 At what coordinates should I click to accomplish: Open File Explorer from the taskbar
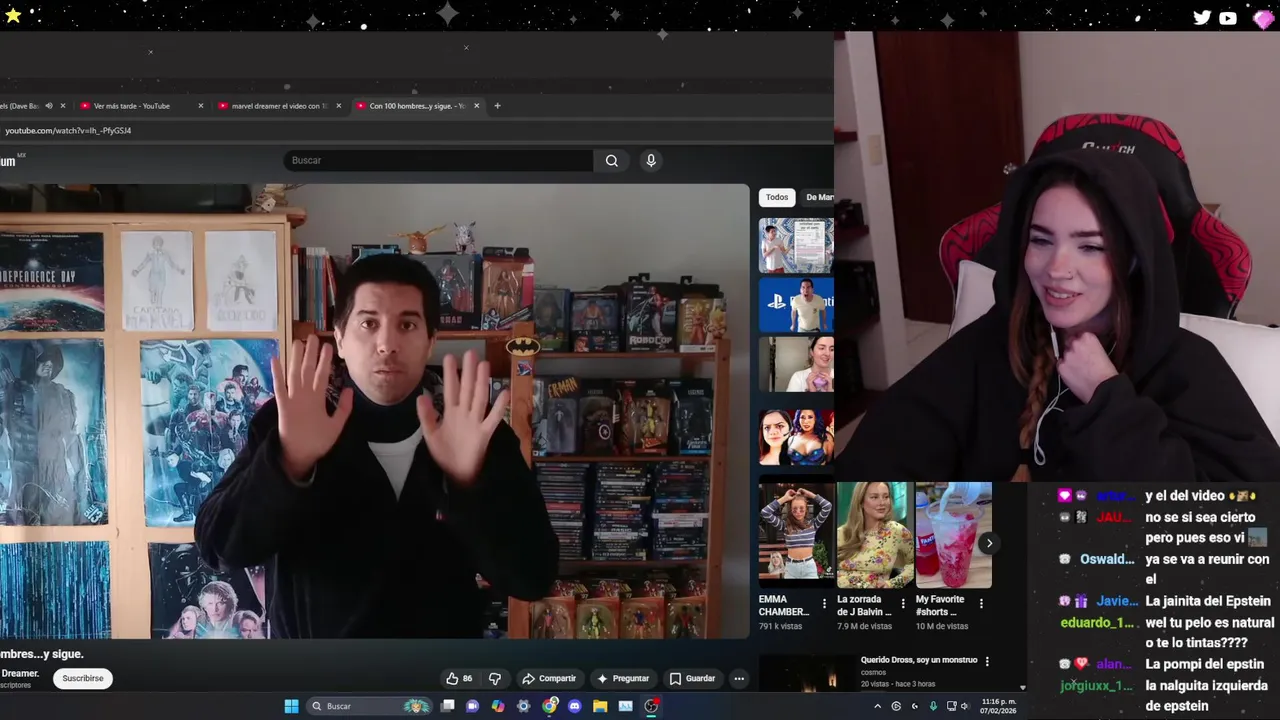click(x=600, y=706)
